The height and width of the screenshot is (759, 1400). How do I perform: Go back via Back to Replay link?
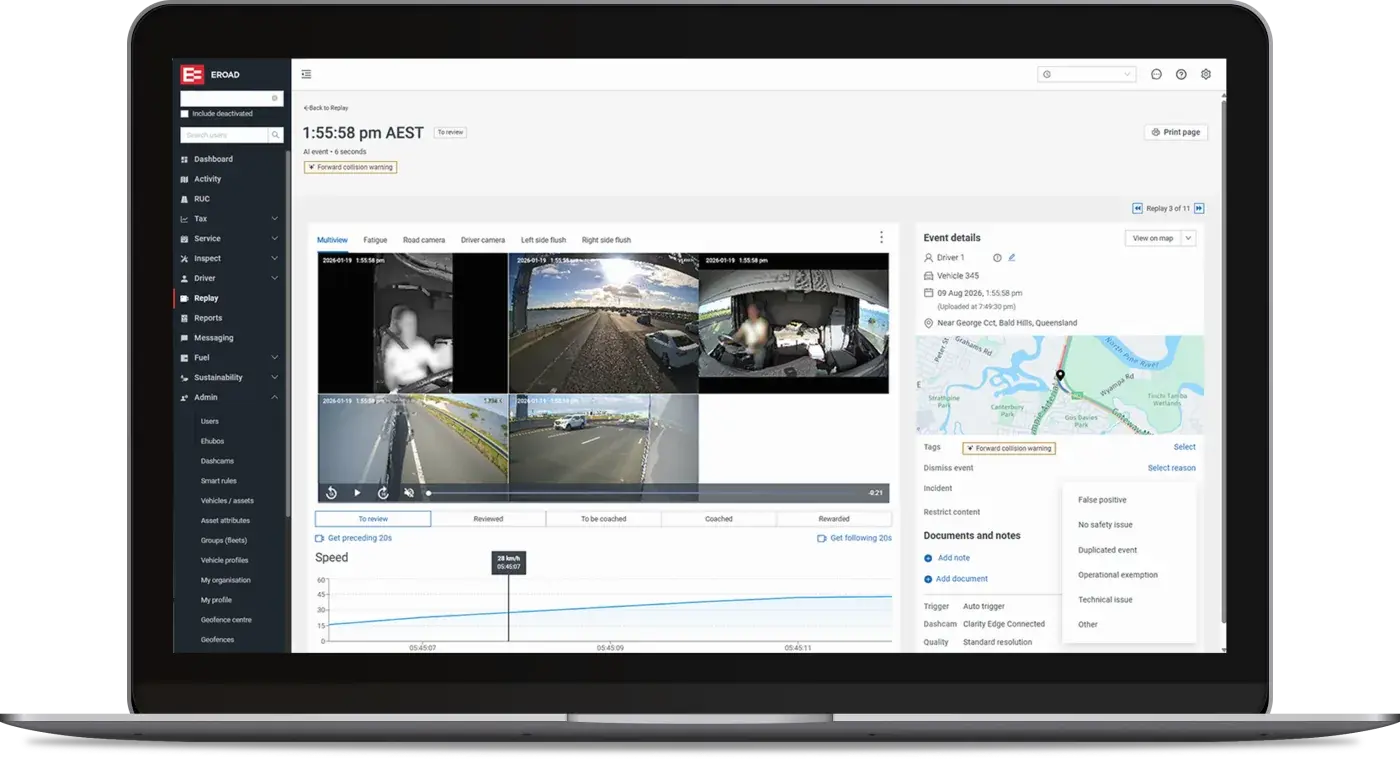coord(326,108)
